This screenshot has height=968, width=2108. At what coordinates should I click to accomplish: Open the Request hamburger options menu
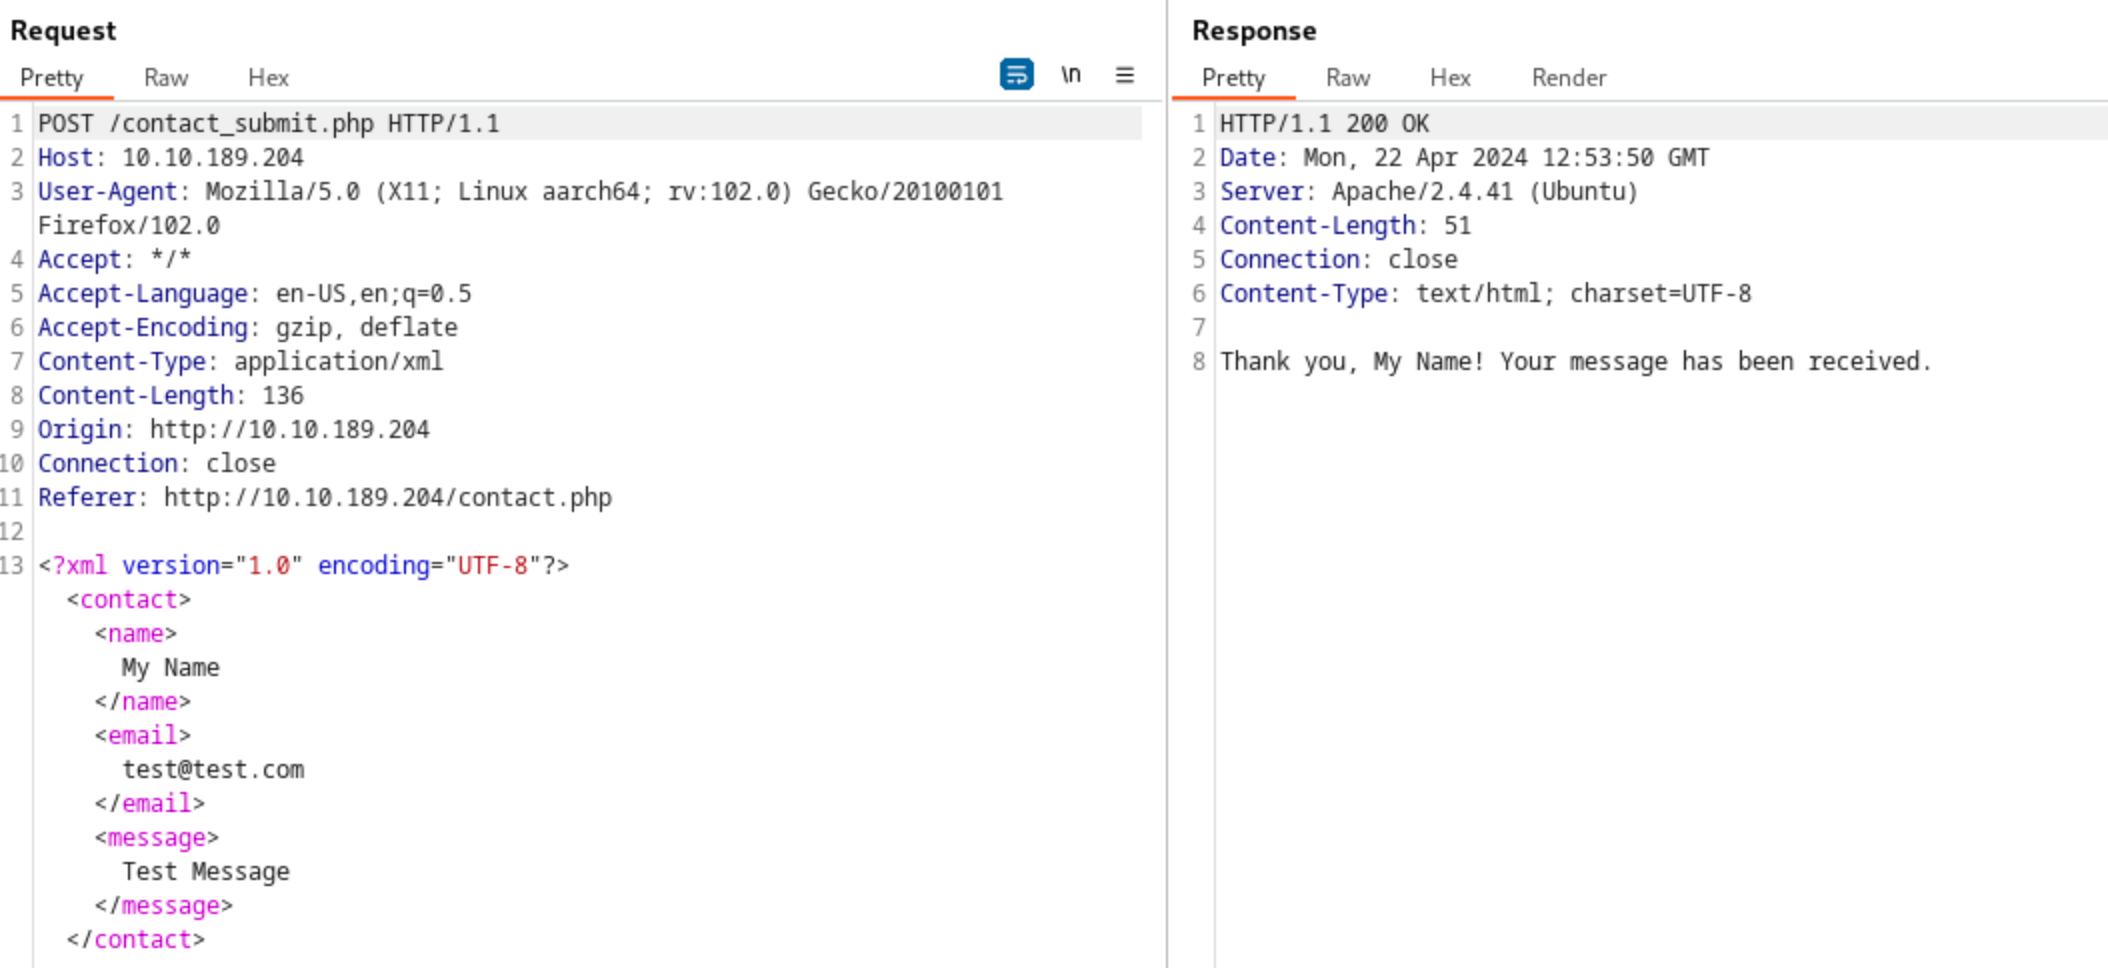tap(1125, 75)
